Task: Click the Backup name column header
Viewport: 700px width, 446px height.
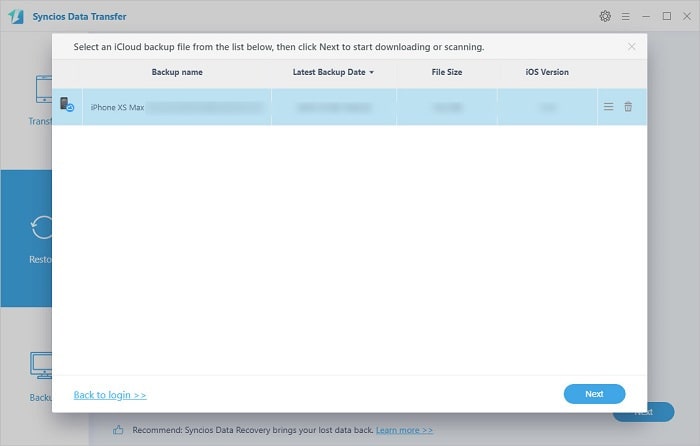Action: (x=176, y=73)
